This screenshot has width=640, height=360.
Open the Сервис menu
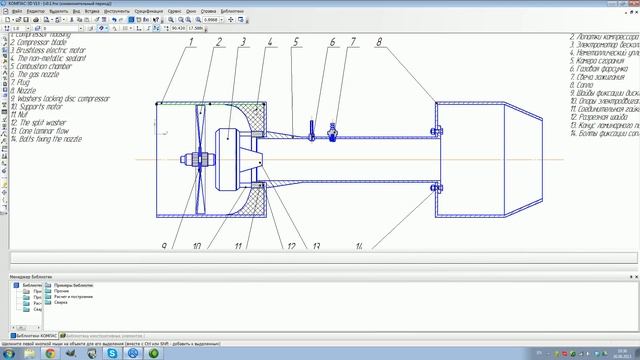[174, 11]
